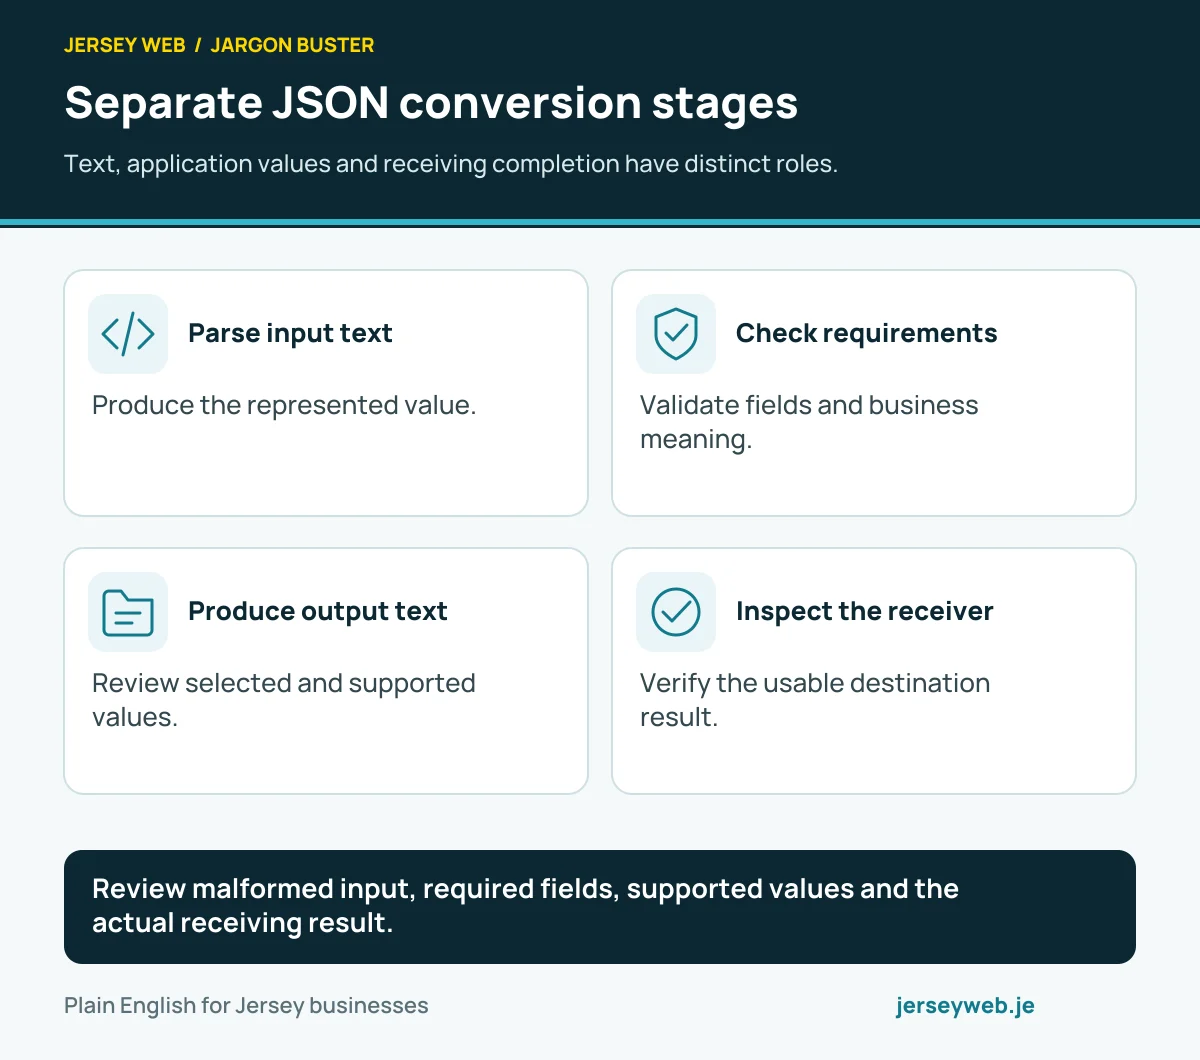Viewport: 1200px width, 1060px height.
Task: Click the 'Parse input text' heading
Action: coord(290,333)
